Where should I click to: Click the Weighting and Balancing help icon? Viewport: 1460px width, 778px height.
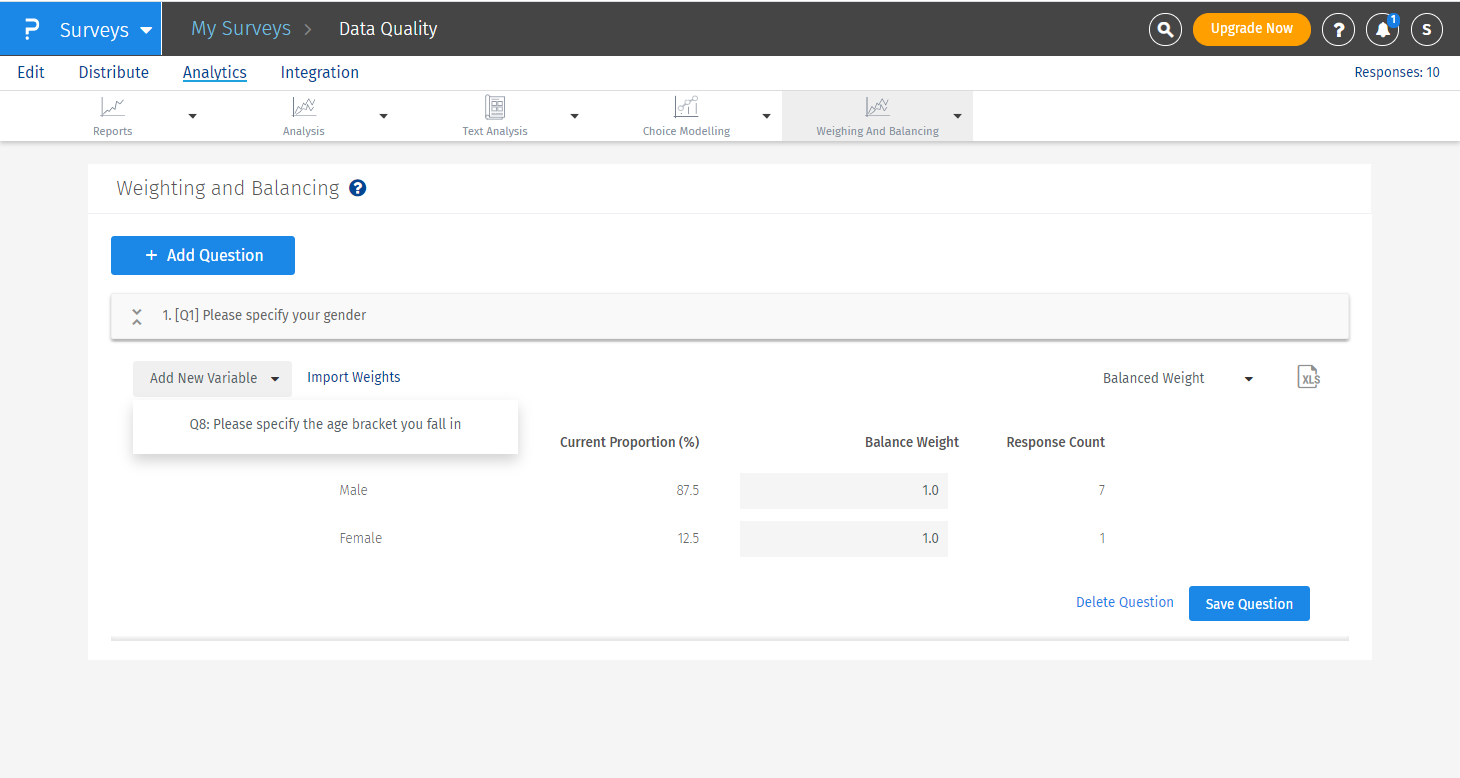point(358,188)
